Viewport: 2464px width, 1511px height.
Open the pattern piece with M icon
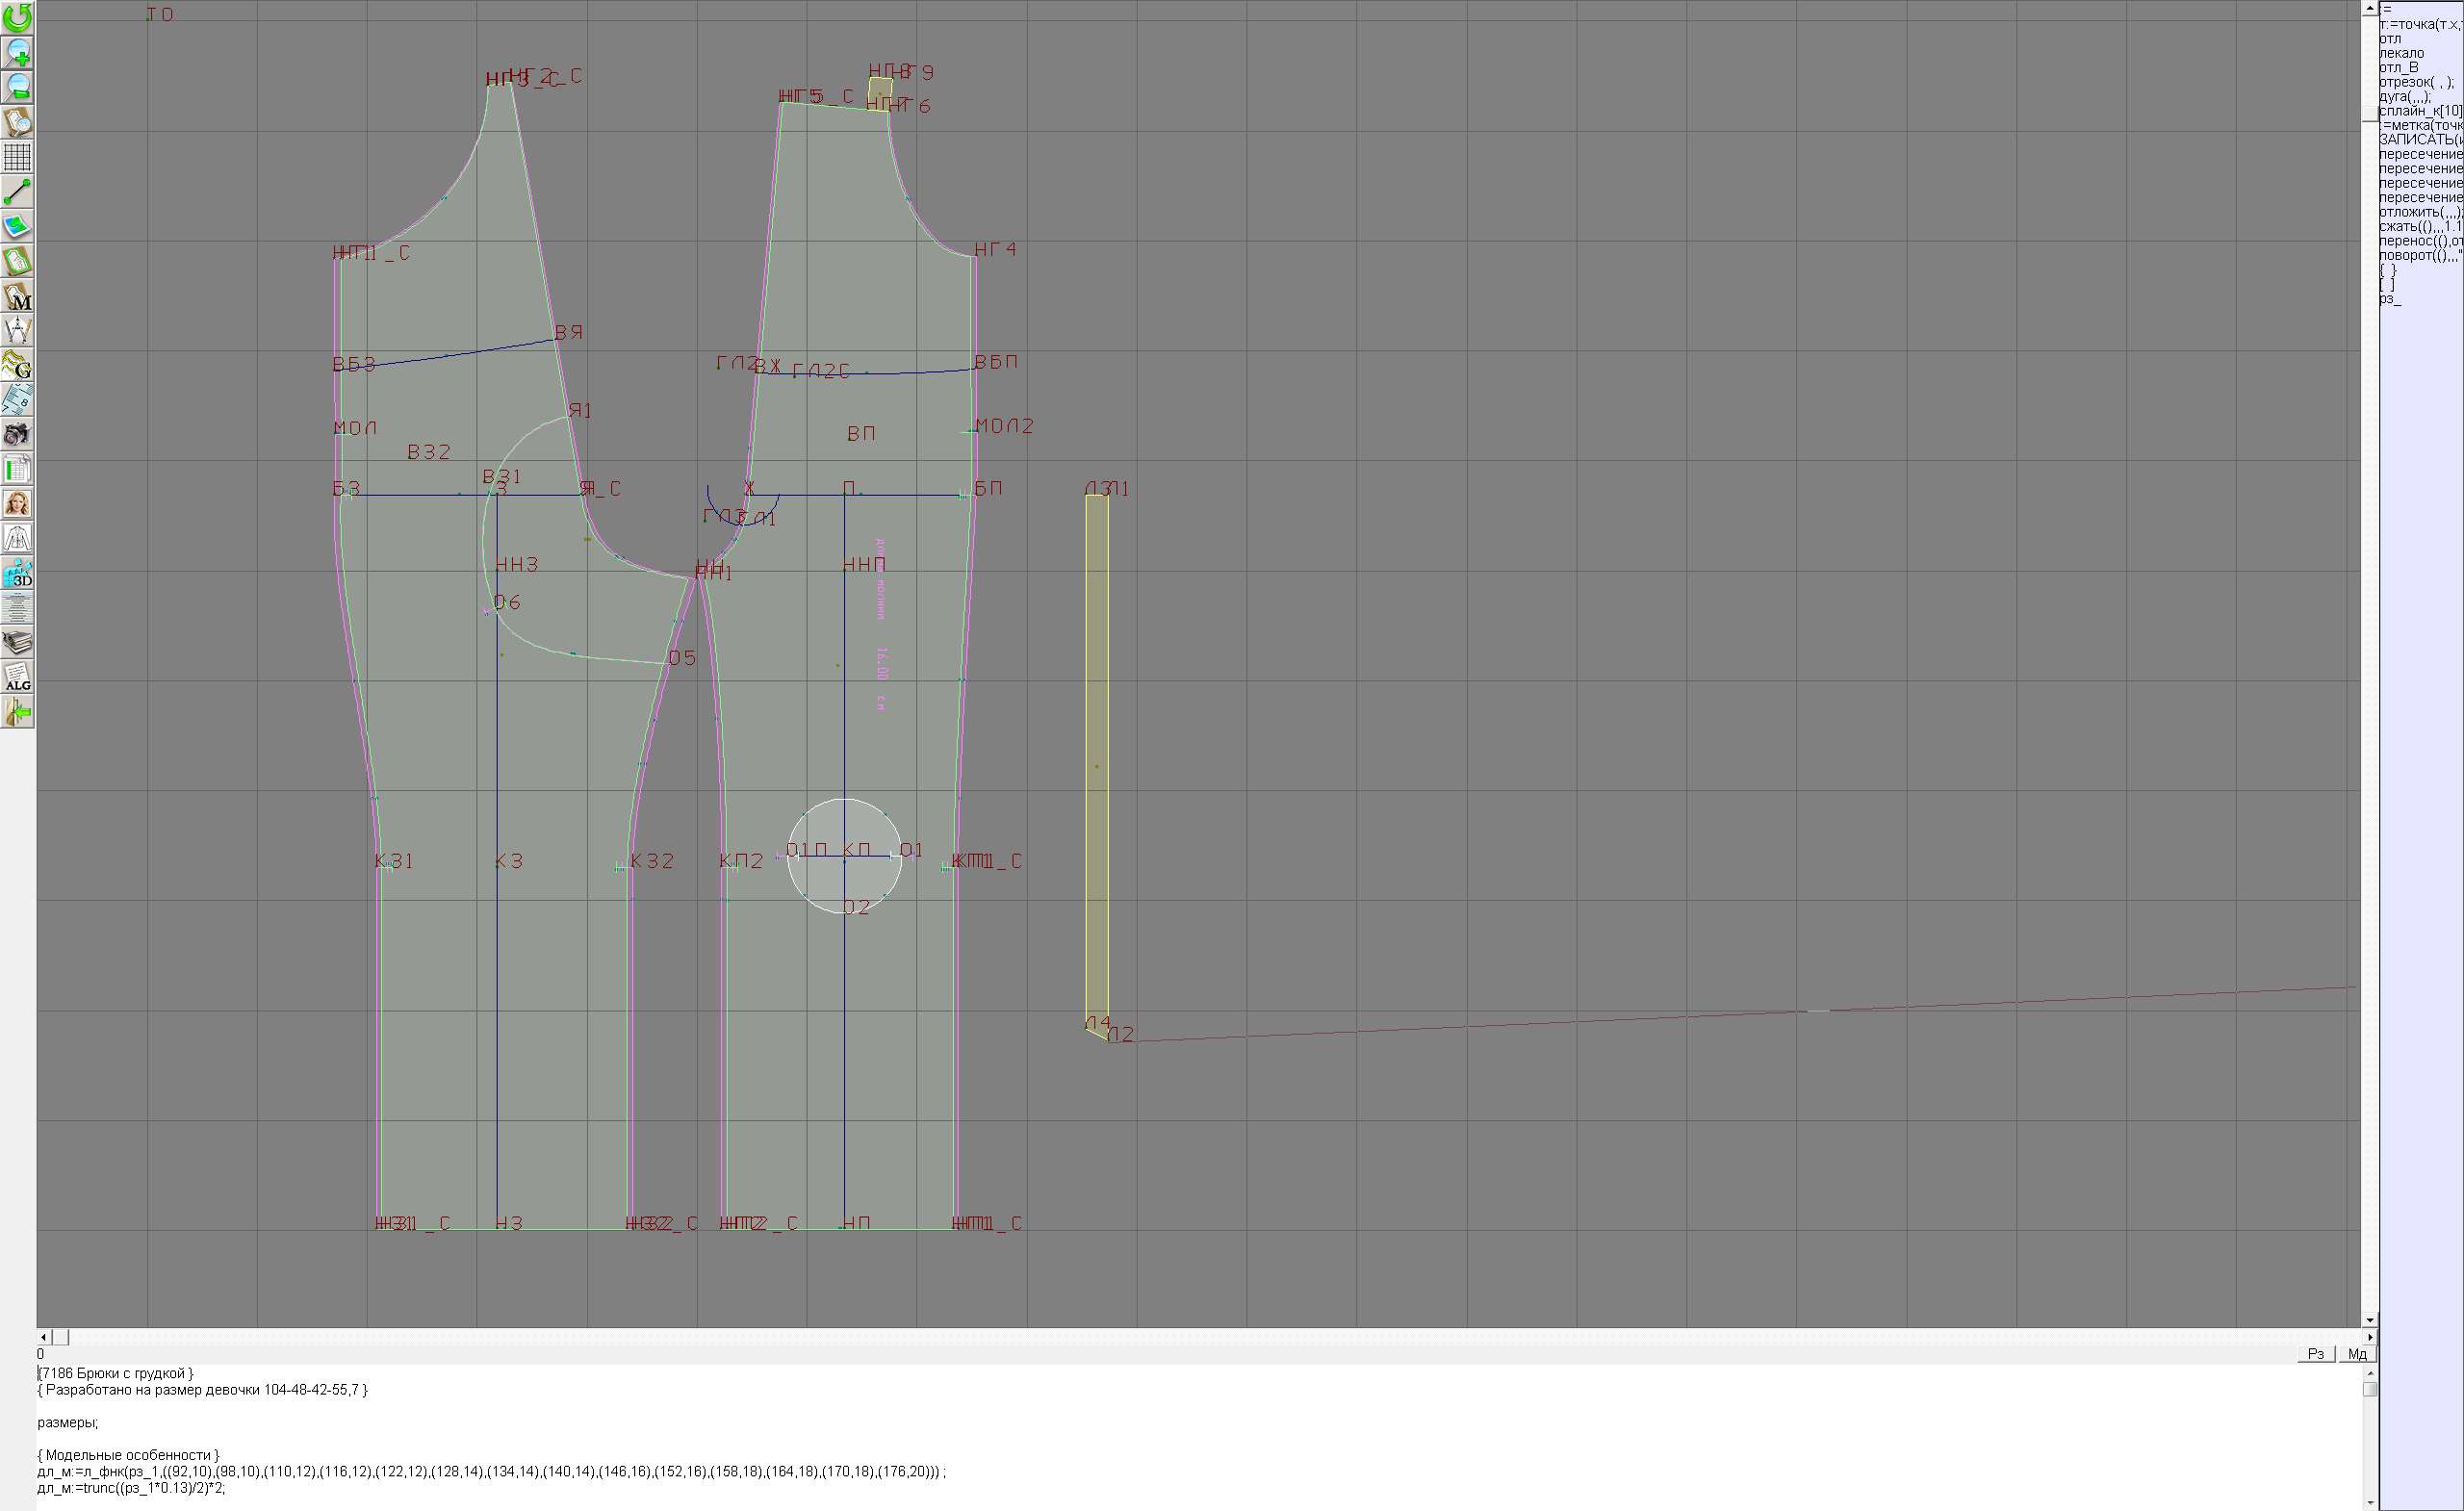click(x=18, y=296)
